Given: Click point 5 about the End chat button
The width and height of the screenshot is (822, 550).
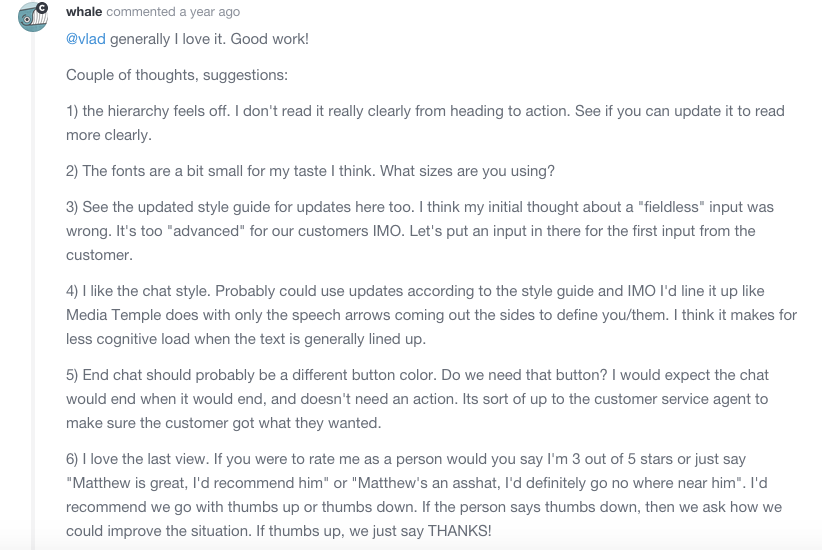Looking at the screenshot, I should pos(417,399).
